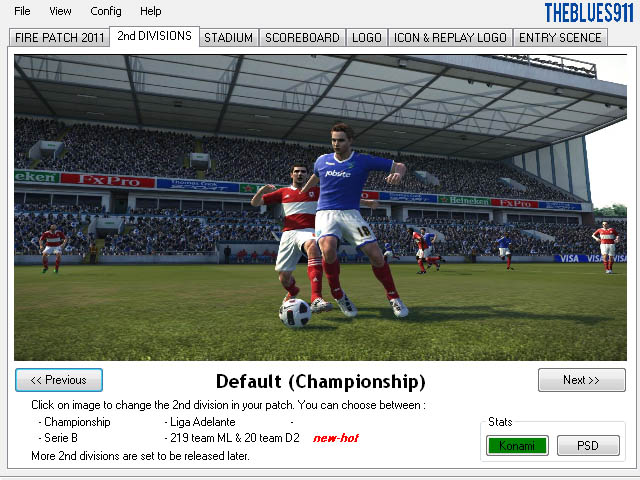The width and height of the screenshot is (640, 480).
Task: Click the '- Serie B' list entry
Action: click(x=58, y=438)
